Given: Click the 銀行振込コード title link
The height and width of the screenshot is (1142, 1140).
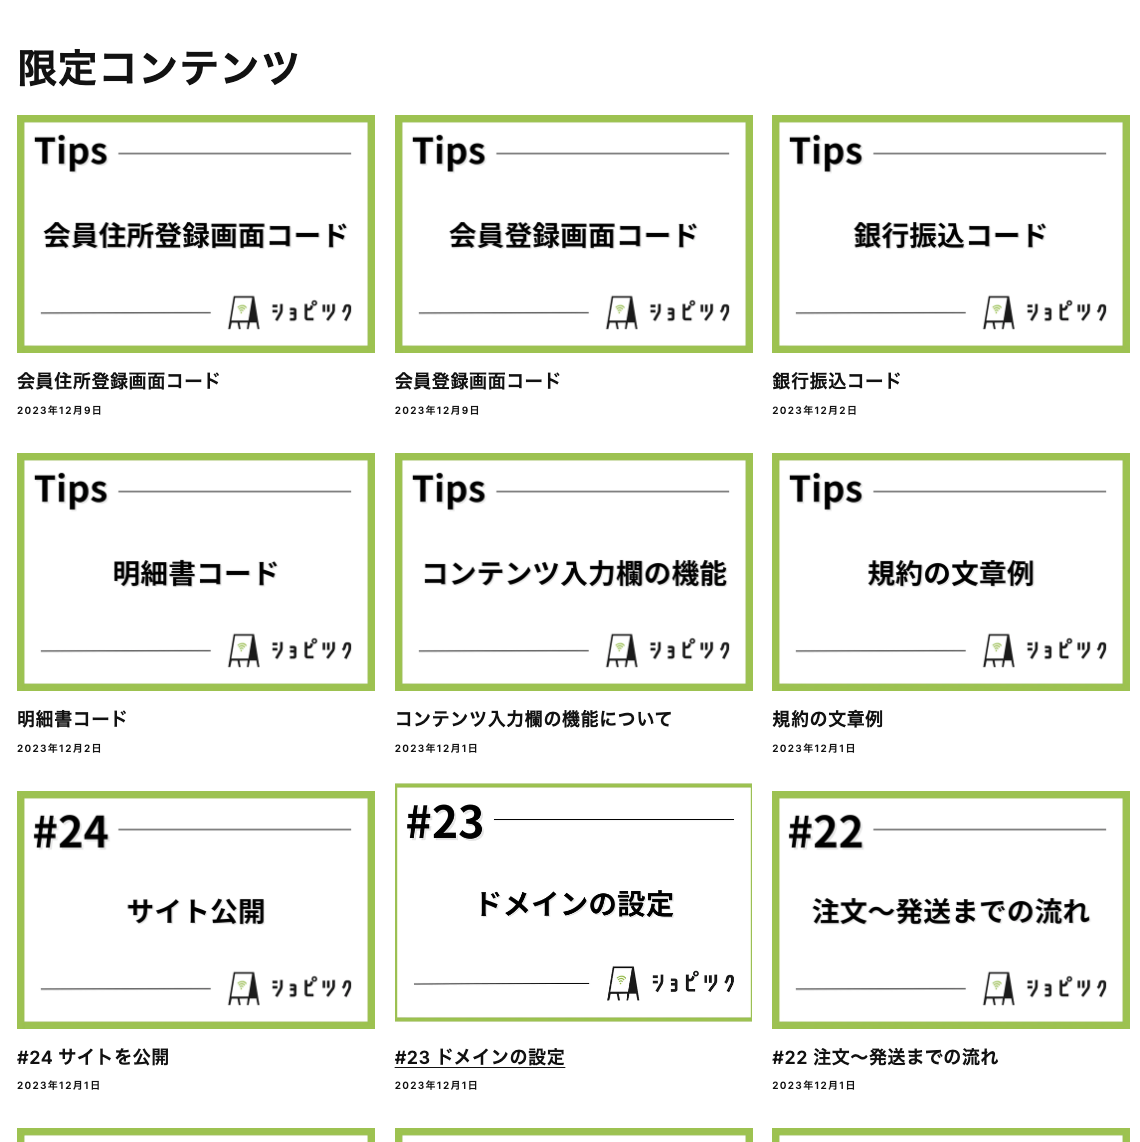Looking at the screenshot, I should [836, 381].
